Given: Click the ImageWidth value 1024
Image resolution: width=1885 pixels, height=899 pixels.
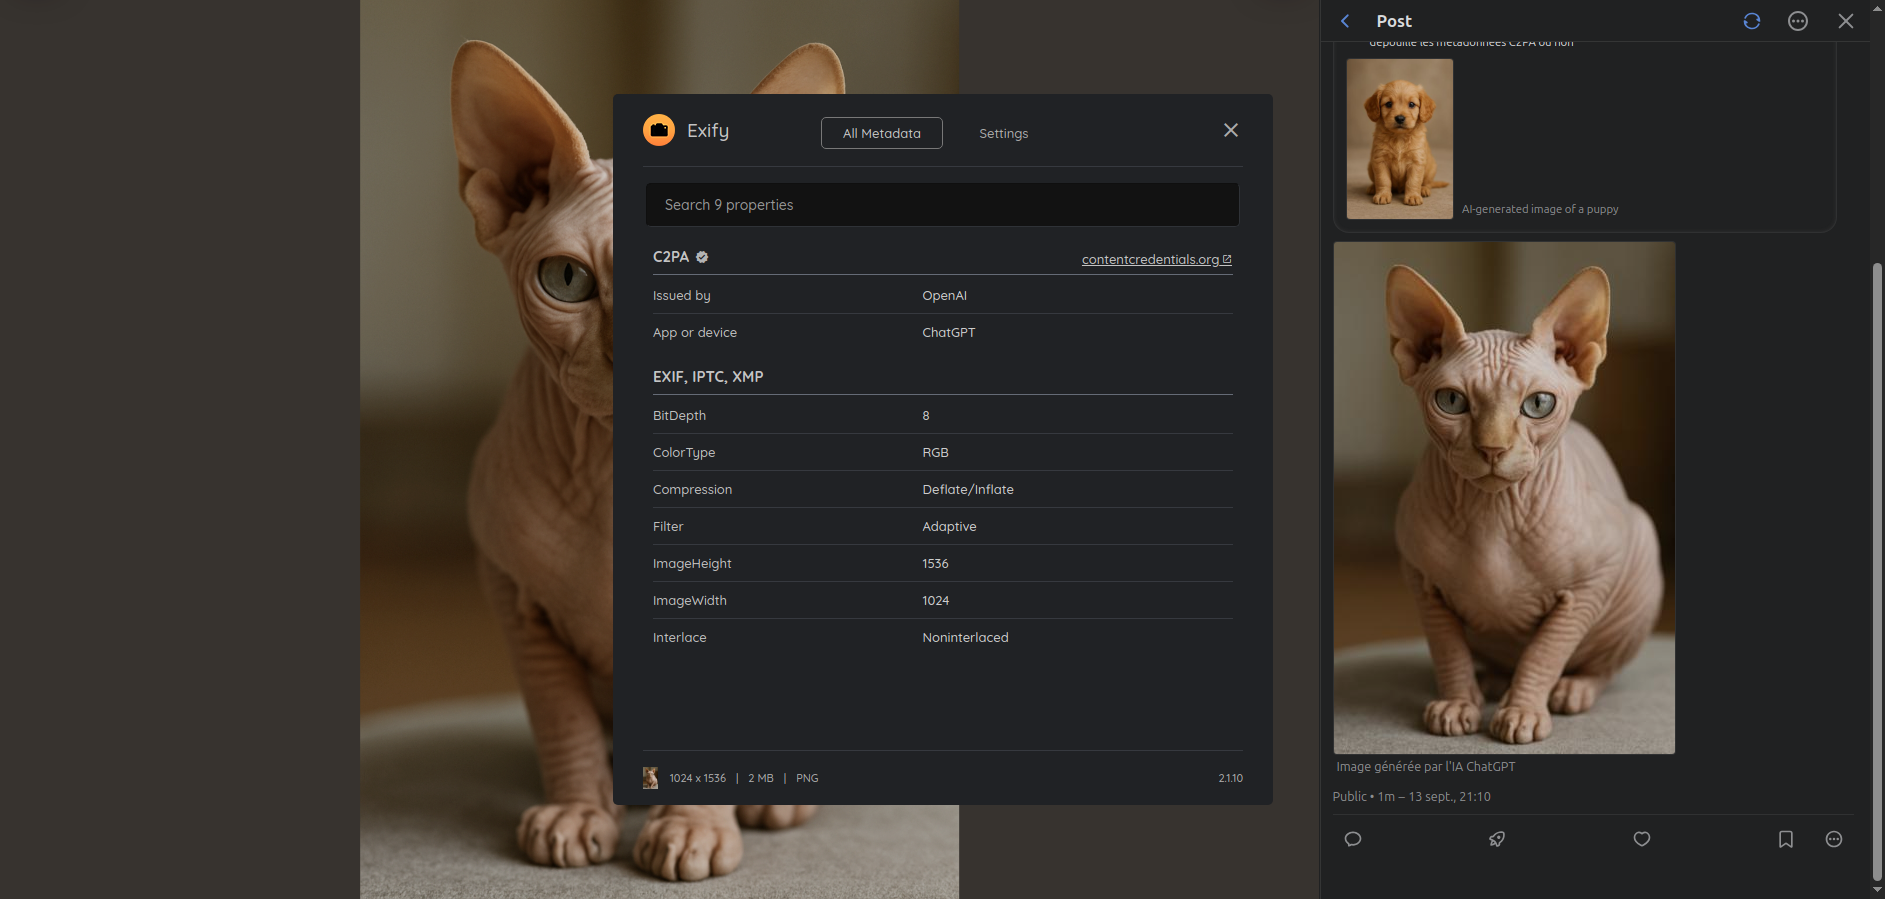Looking at the screenshot, I should click(935, 600).
